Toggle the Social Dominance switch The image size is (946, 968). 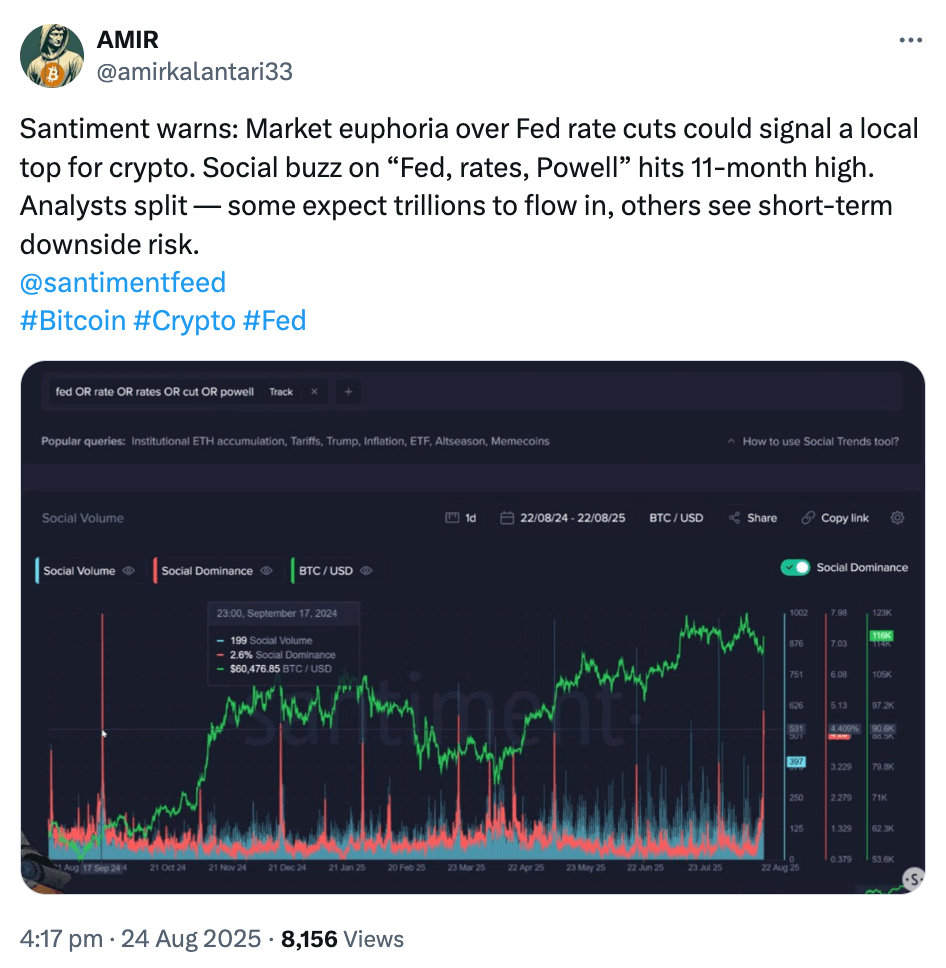point(795,568)
